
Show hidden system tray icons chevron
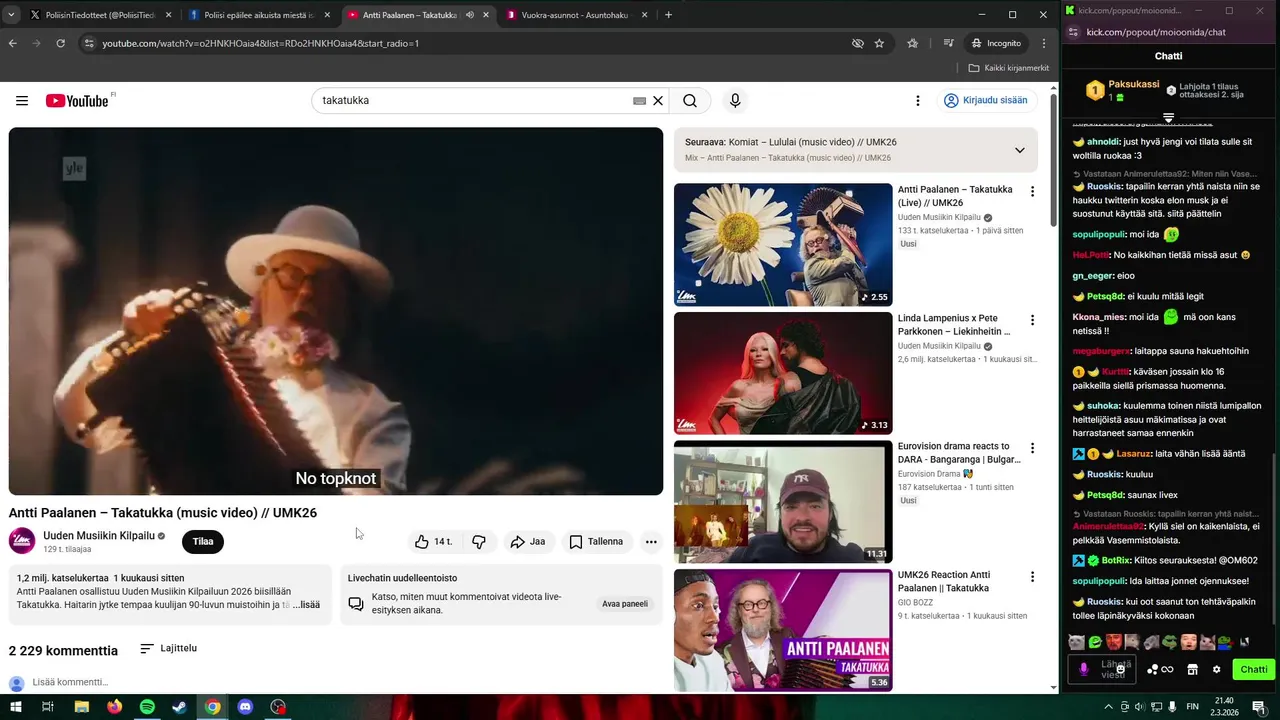click(x=1108, y=707)
